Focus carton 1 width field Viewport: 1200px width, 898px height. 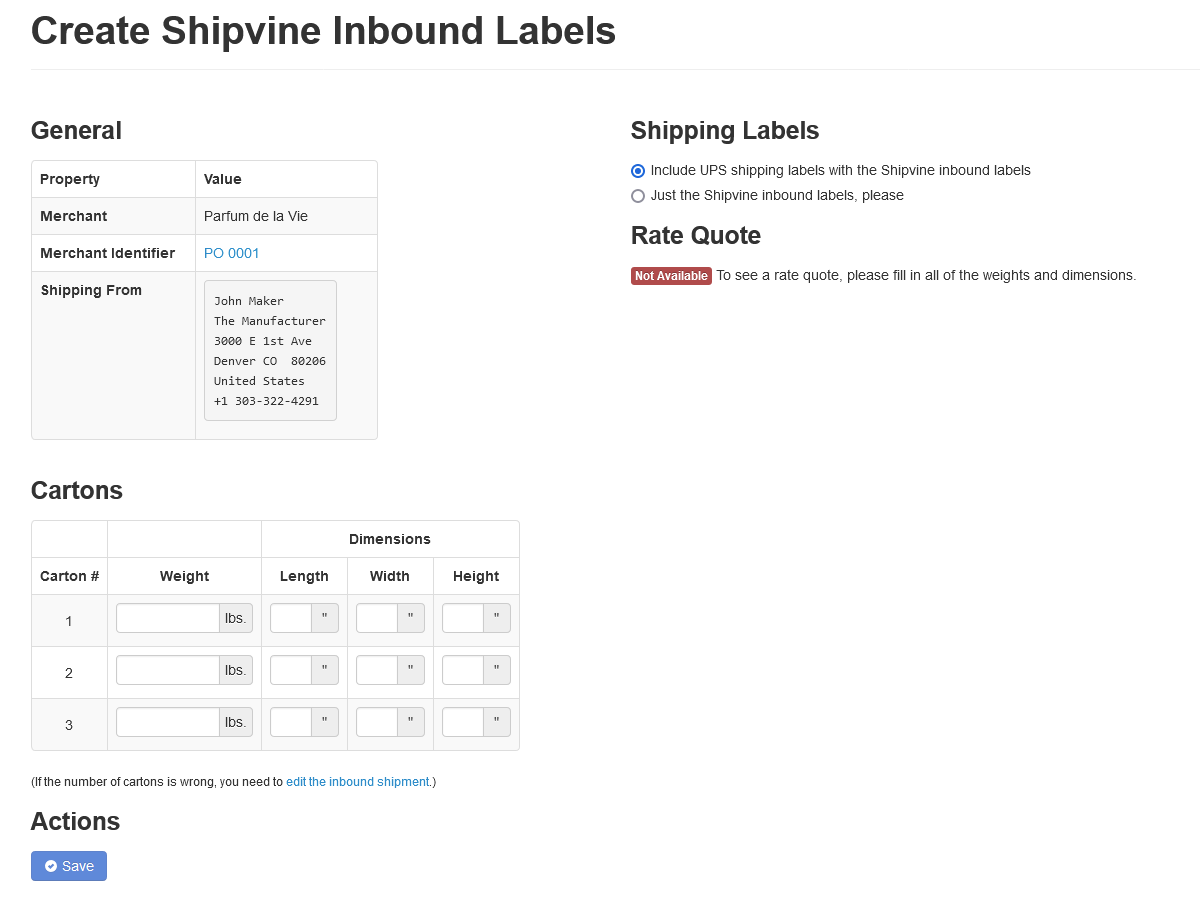click(x=377, y=618)
